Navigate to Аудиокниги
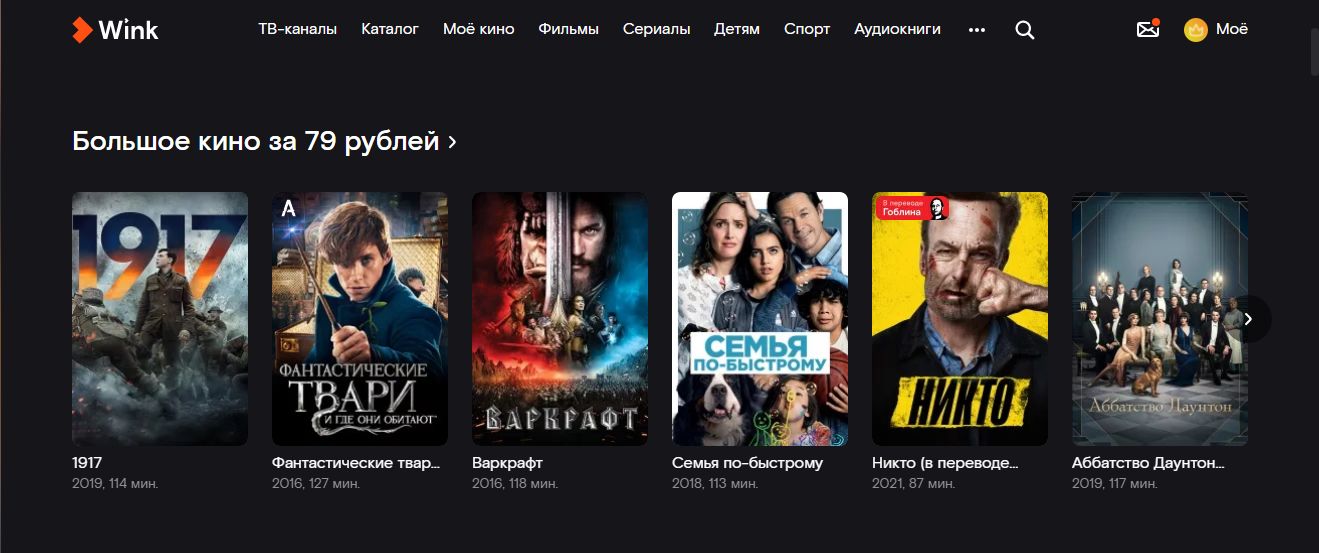The width and height of the screenshot is (1319, 553). tap(897, 29)
